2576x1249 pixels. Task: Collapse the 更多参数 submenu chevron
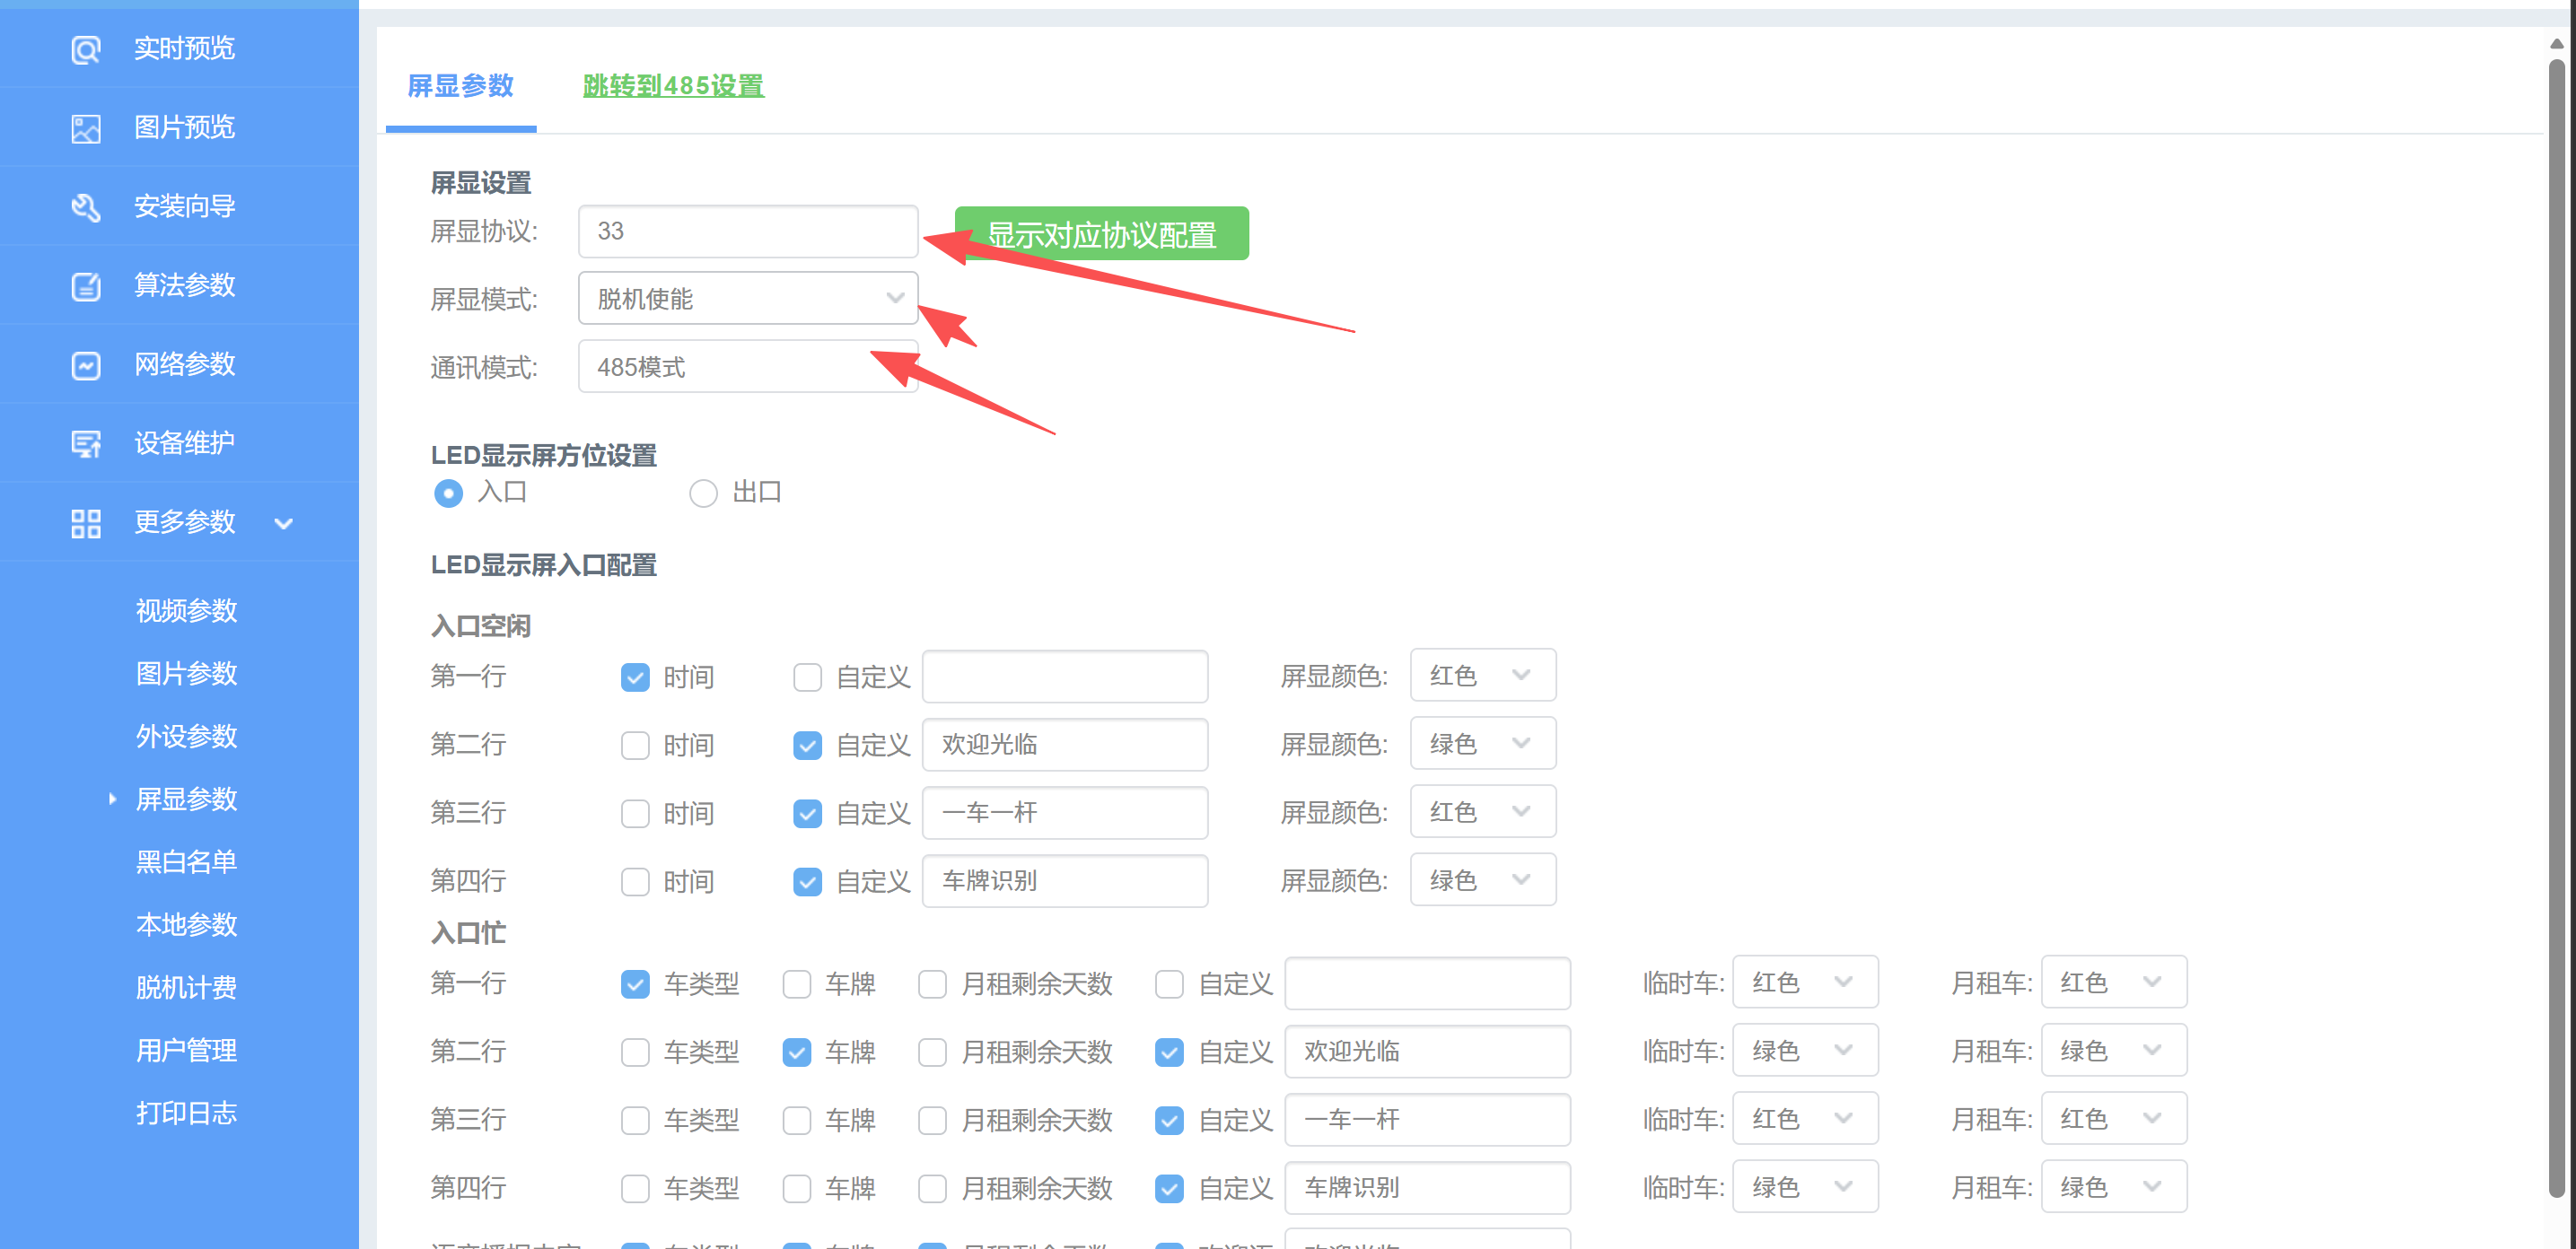(284, 523)
